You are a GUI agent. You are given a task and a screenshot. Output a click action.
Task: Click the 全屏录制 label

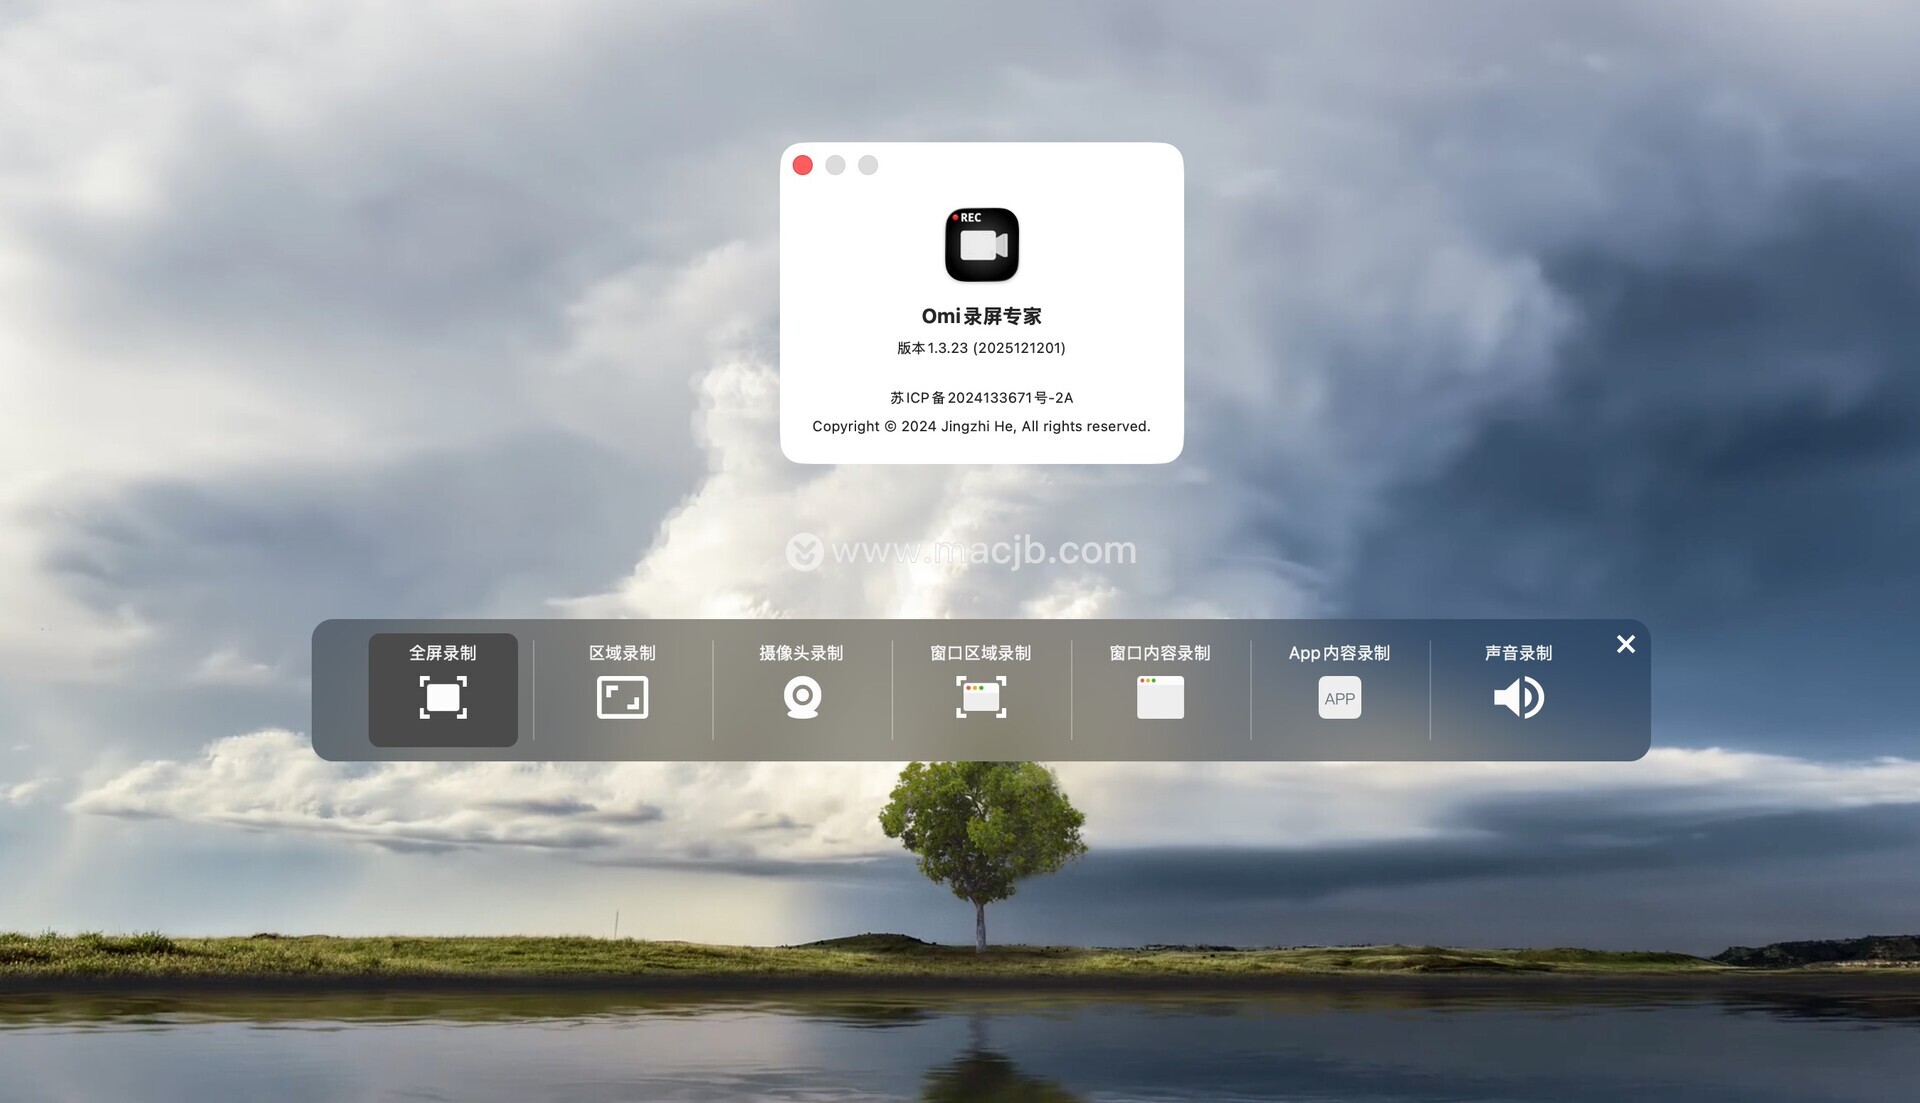(x=443, y=653)
